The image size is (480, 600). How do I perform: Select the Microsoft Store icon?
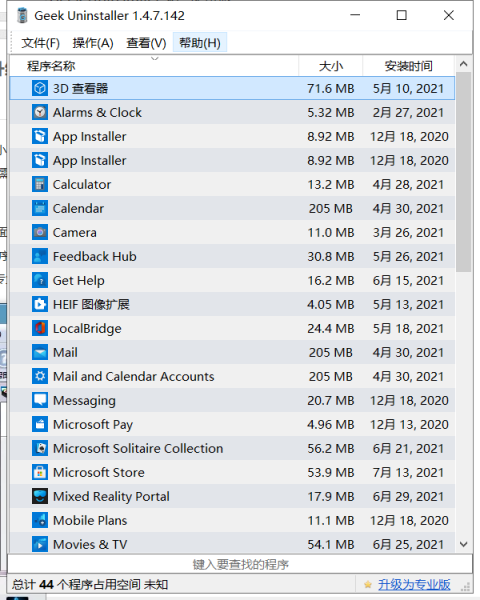click(x=40, y=472)
